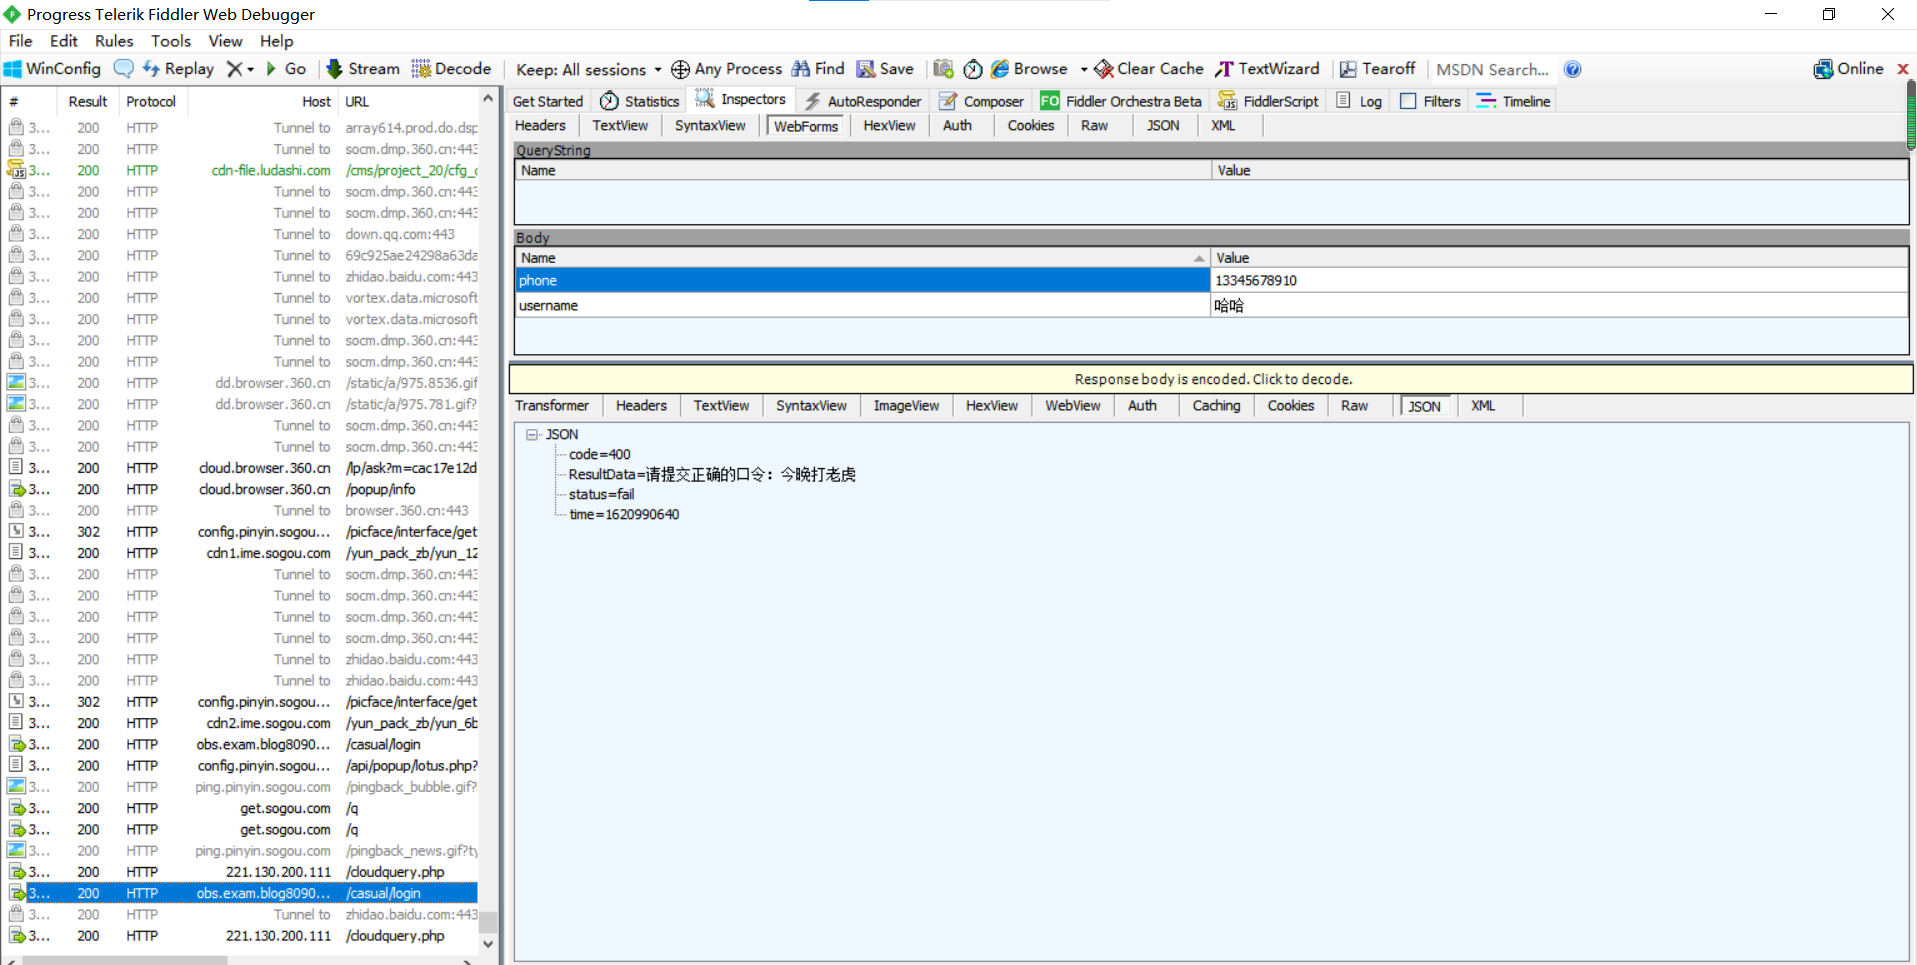Select the cdn1.ime.sogou.com session
Viewport: 1917px width, 965px height.
point(242,553)
